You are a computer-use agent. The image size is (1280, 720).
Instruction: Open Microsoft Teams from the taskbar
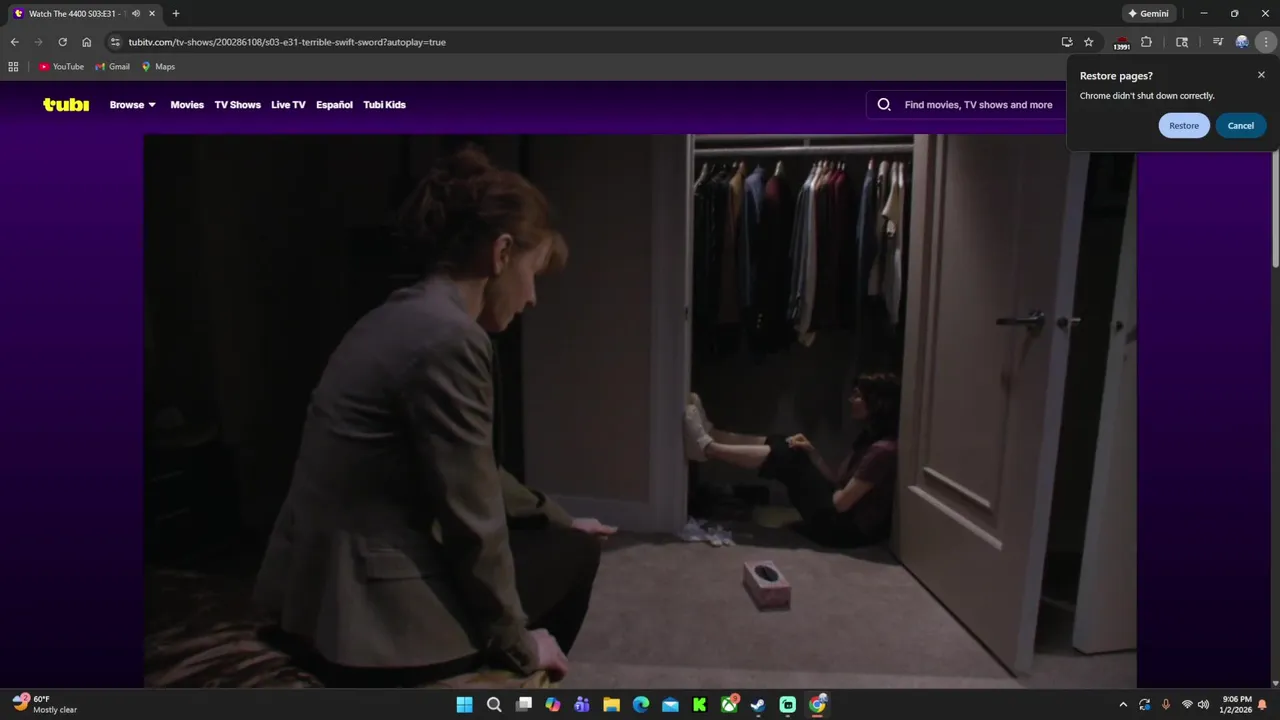click(582, 704)
